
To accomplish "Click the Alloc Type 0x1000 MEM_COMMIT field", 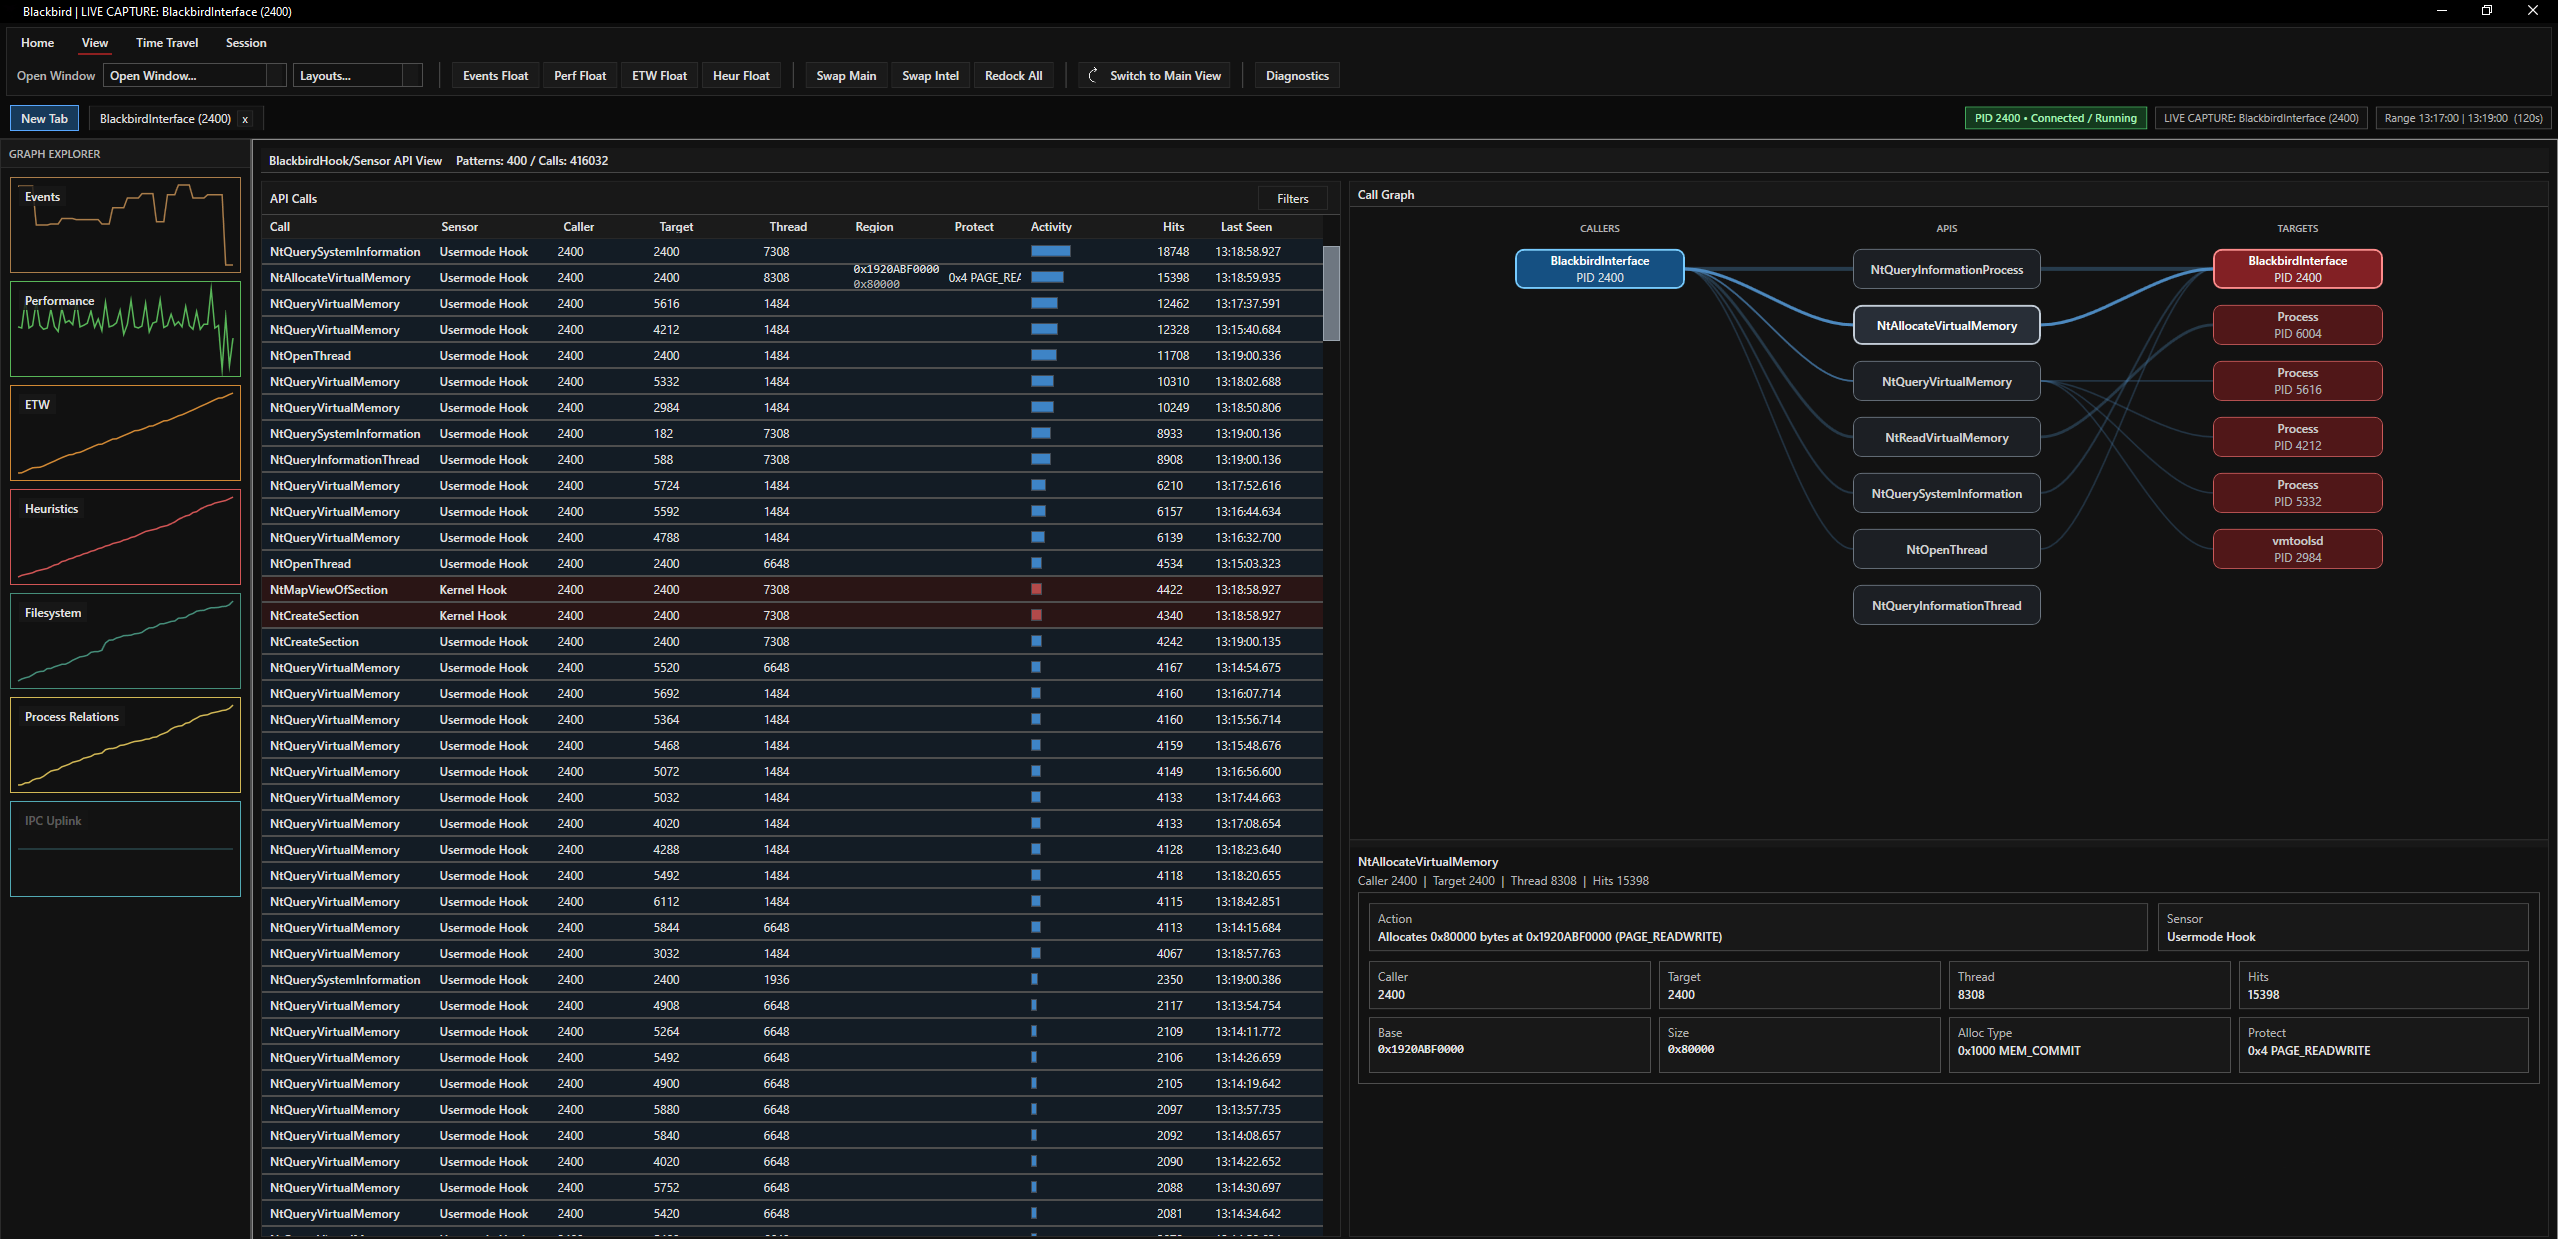I will pos(2089,1044).
